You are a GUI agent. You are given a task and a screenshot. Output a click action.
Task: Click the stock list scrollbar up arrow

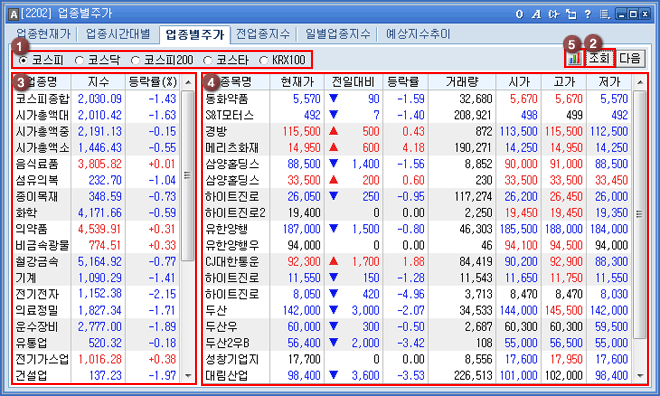pyautogui.click(x=640, y=82)
